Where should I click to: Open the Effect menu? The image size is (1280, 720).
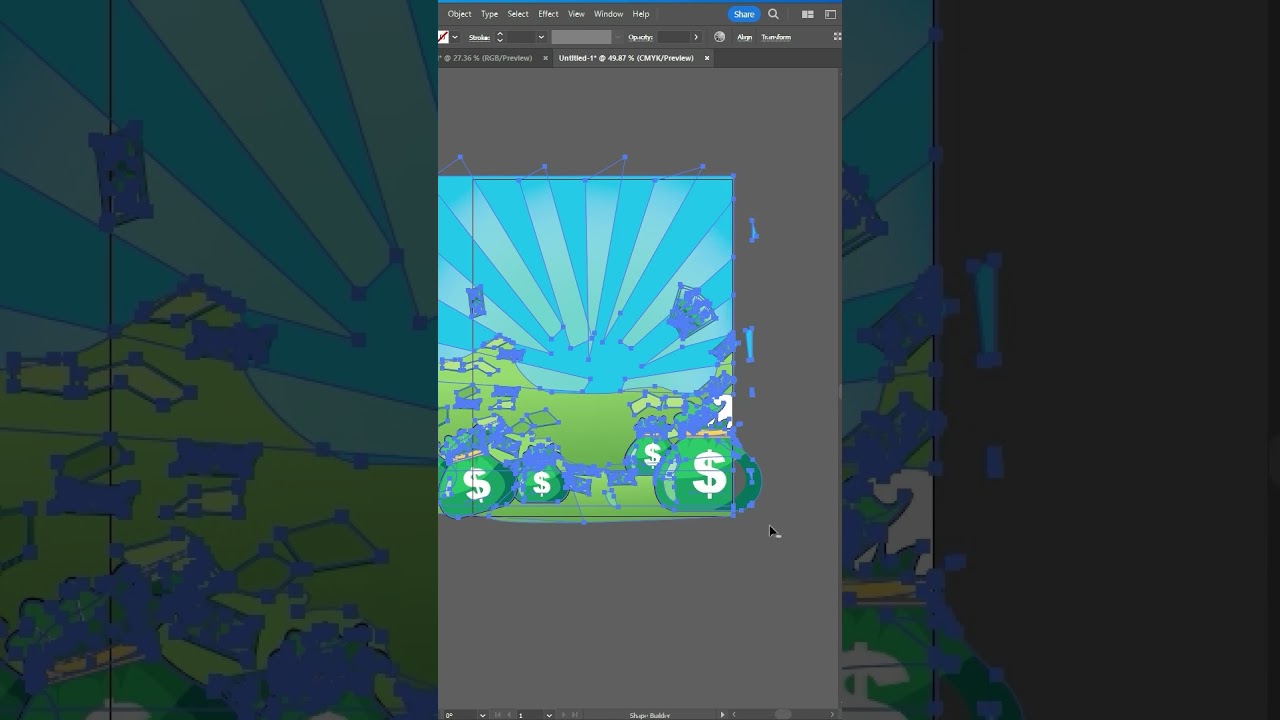tap(548, 14)
